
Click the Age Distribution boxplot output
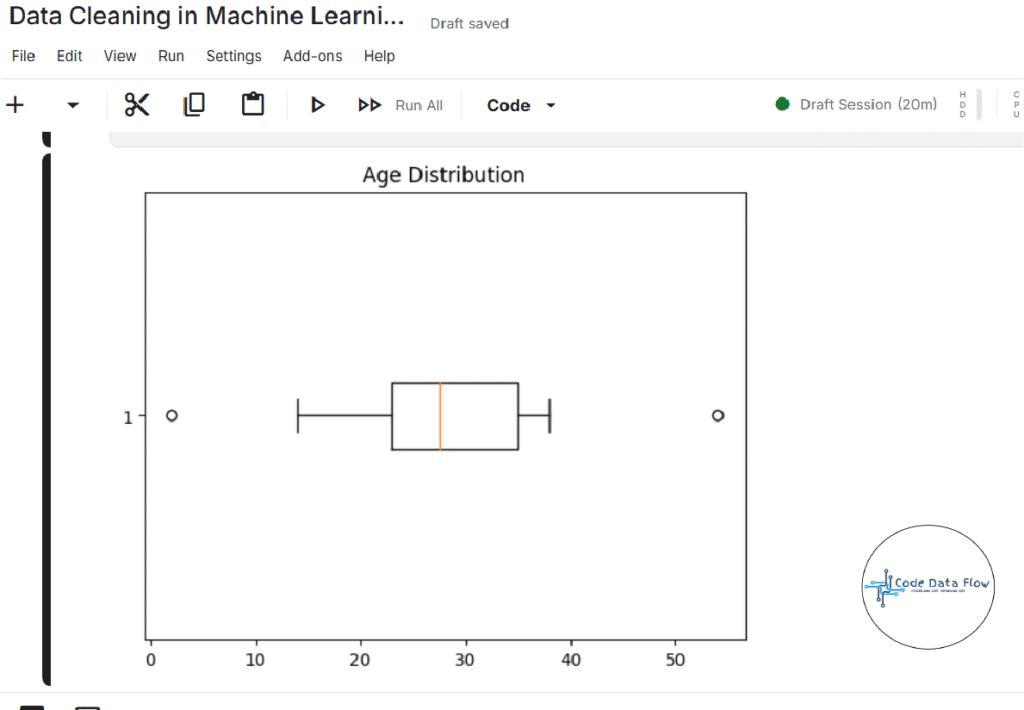click(445, 415)
